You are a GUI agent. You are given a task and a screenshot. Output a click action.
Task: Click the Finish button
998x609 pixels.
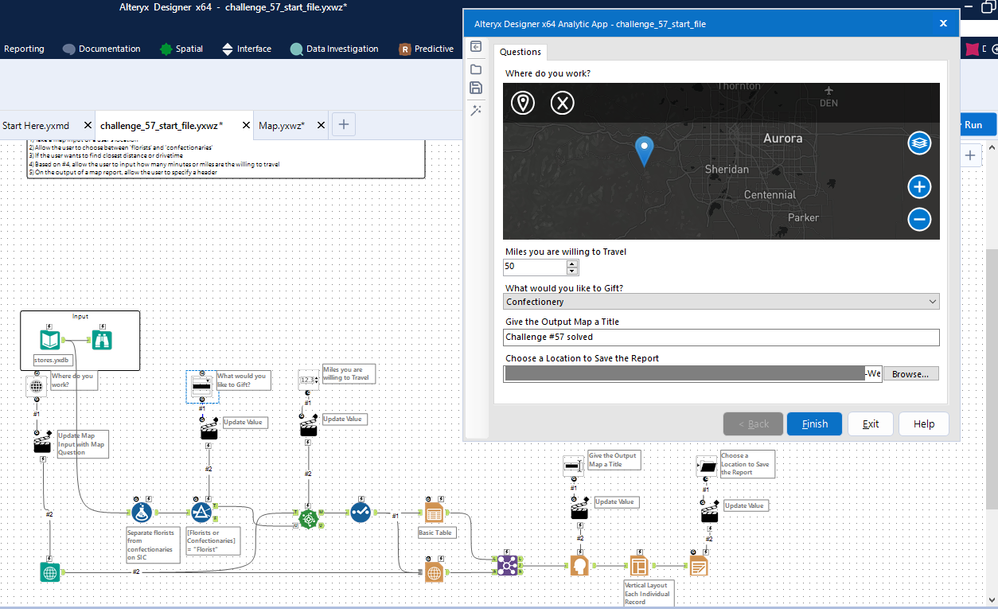[814, 424]
